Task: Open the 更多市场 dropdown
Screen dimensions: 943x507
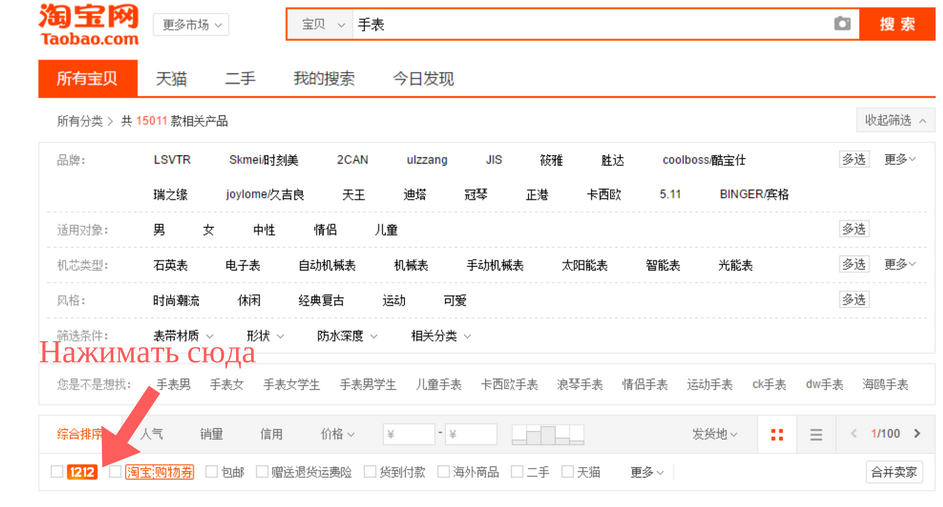Action: point(191,25)
